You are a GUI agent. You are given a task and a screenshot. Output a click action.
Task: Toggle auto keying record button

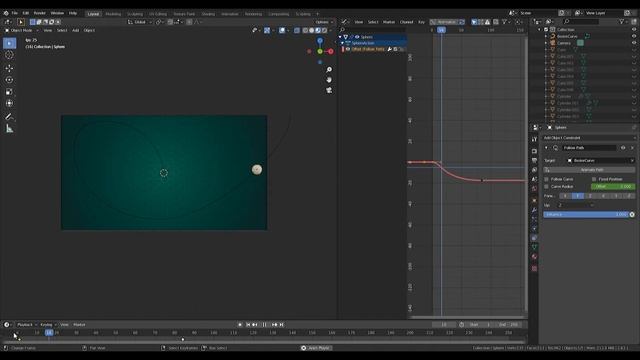240,324
